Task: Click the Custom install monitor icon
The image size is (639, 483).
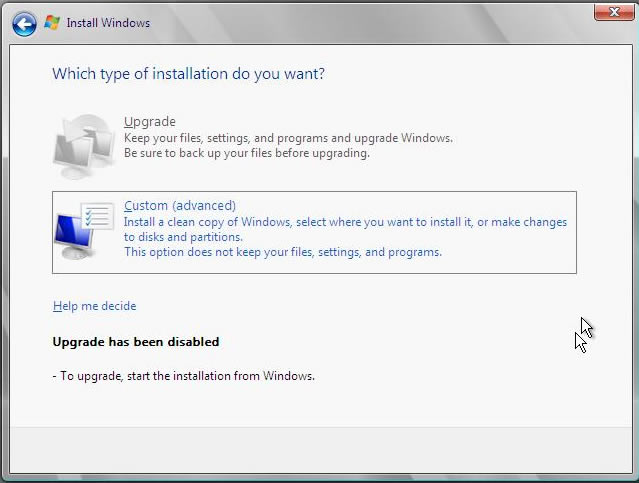Action: 84,230
